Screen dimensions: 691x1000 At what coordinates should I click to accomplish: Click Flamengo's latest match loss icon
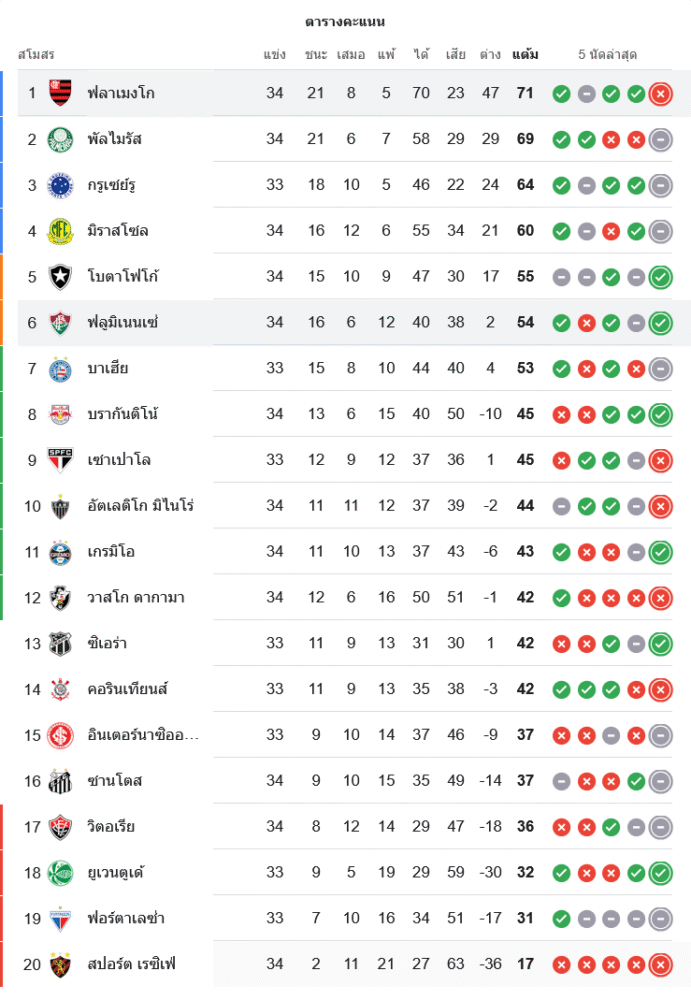[x=660, y=94]
